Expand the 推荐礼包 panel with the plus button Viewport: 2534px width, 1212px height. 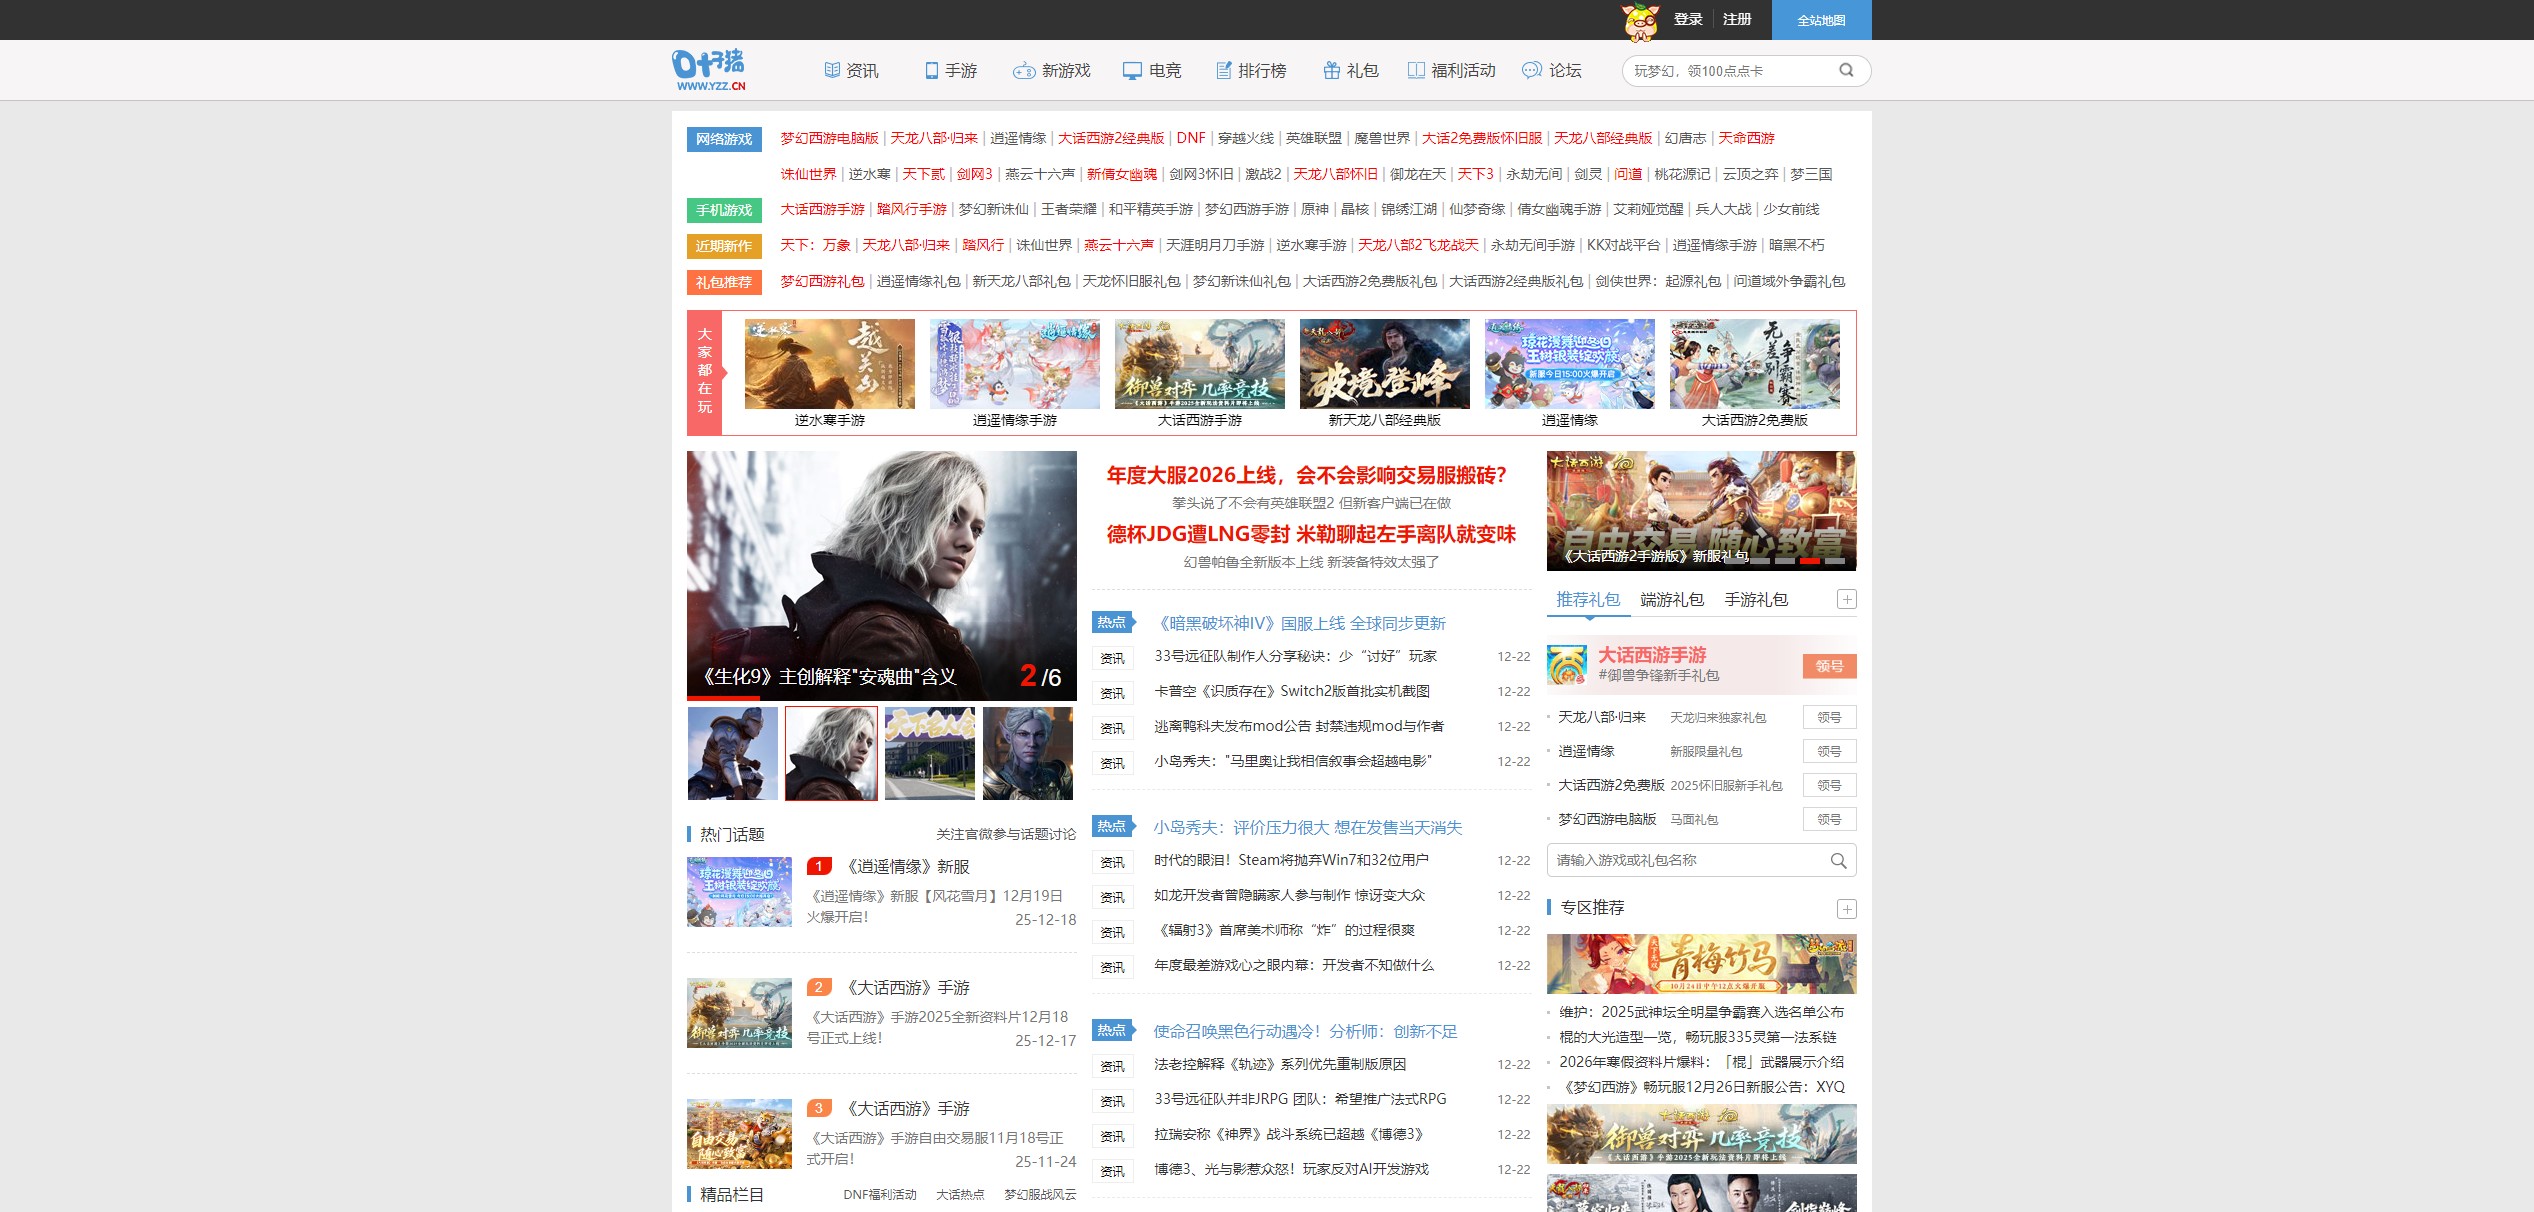coord(1848,598)
